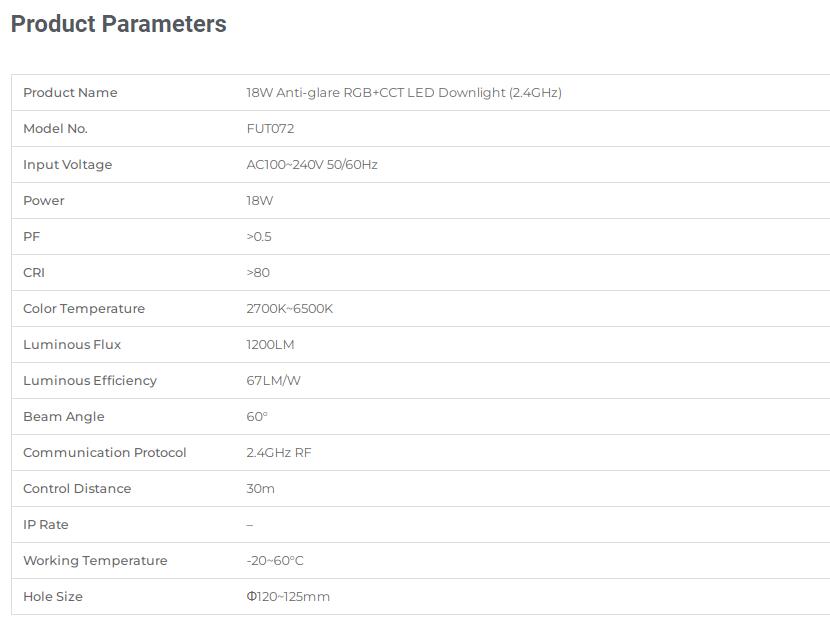The image size is (830, 628).
Task: Click the Power row label
Action: pos(44,201)
